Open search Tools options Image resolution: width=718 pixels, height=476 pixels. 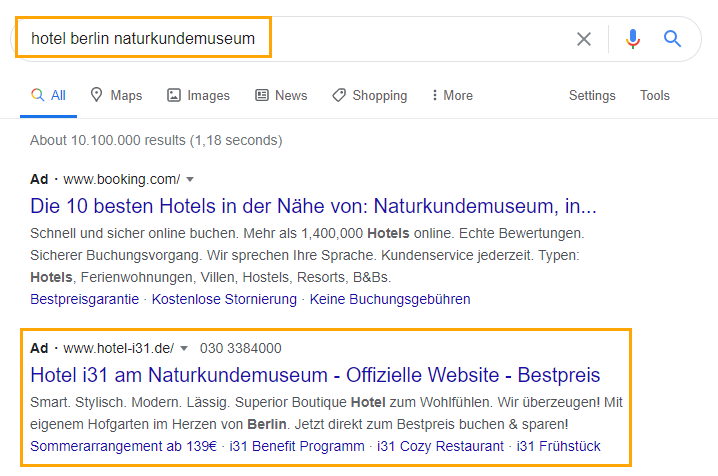coord(655,95)
